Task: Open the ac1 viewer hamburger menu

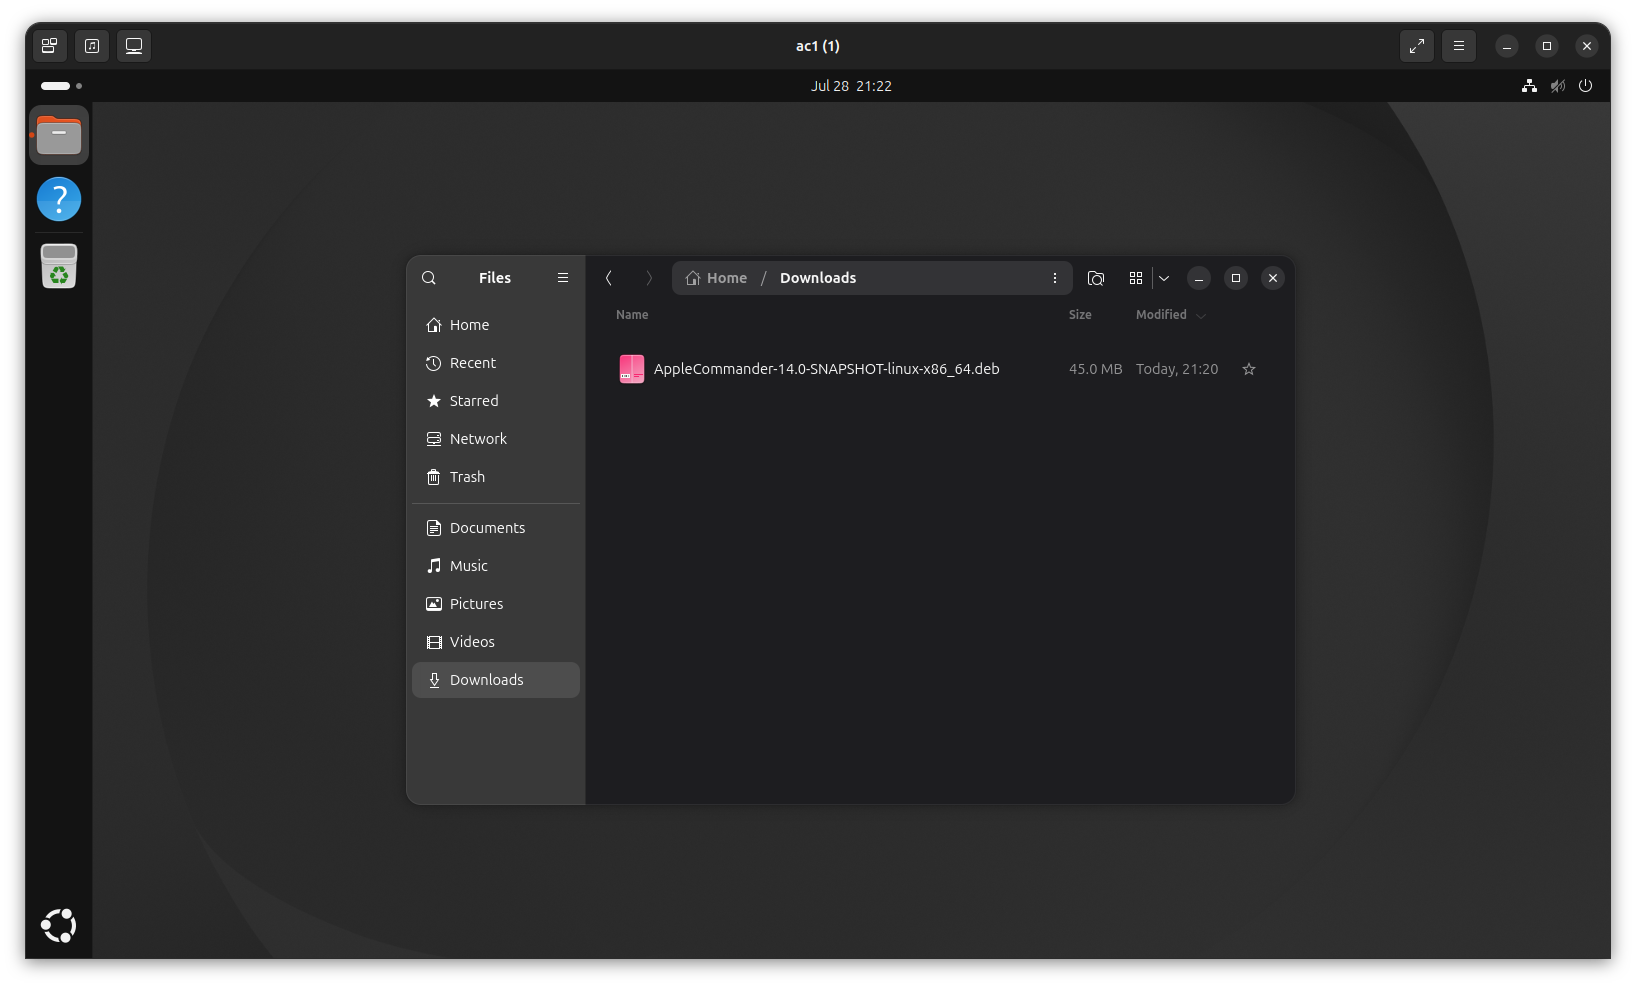Action: [x=1459, y=46]
